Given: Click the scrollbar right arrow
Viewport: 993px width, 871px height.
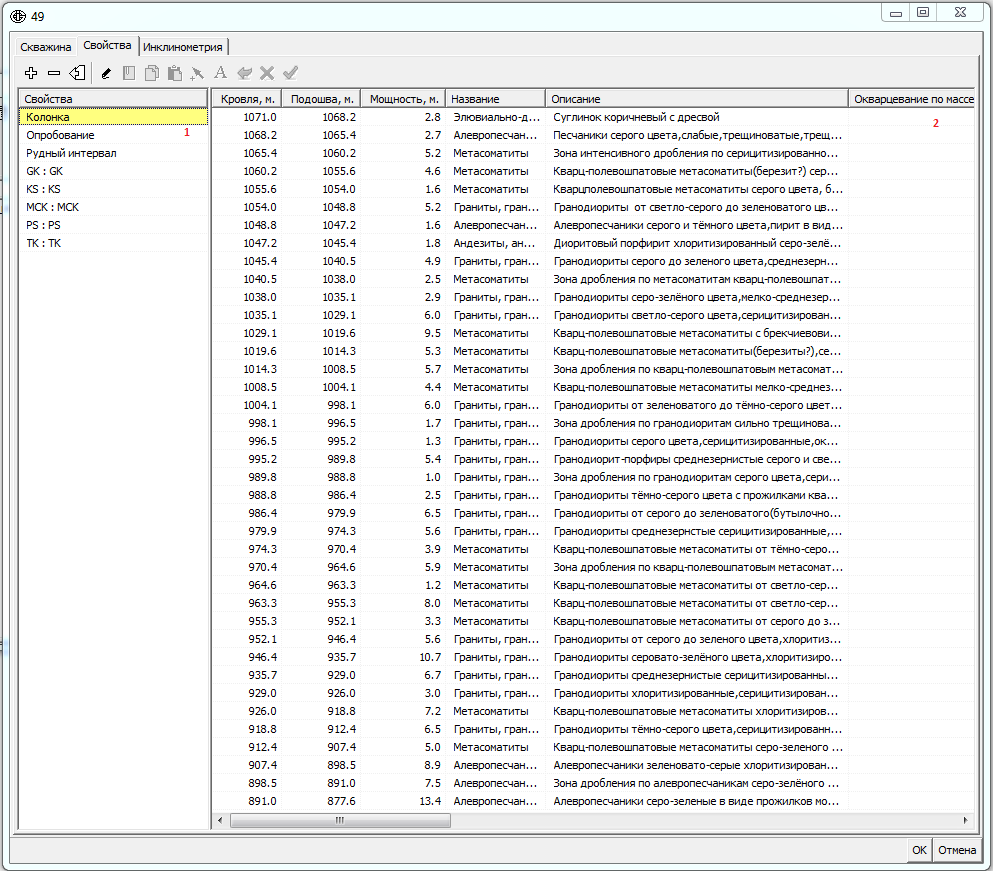Looking at the screenshot, I should click(x=966, y=820).
